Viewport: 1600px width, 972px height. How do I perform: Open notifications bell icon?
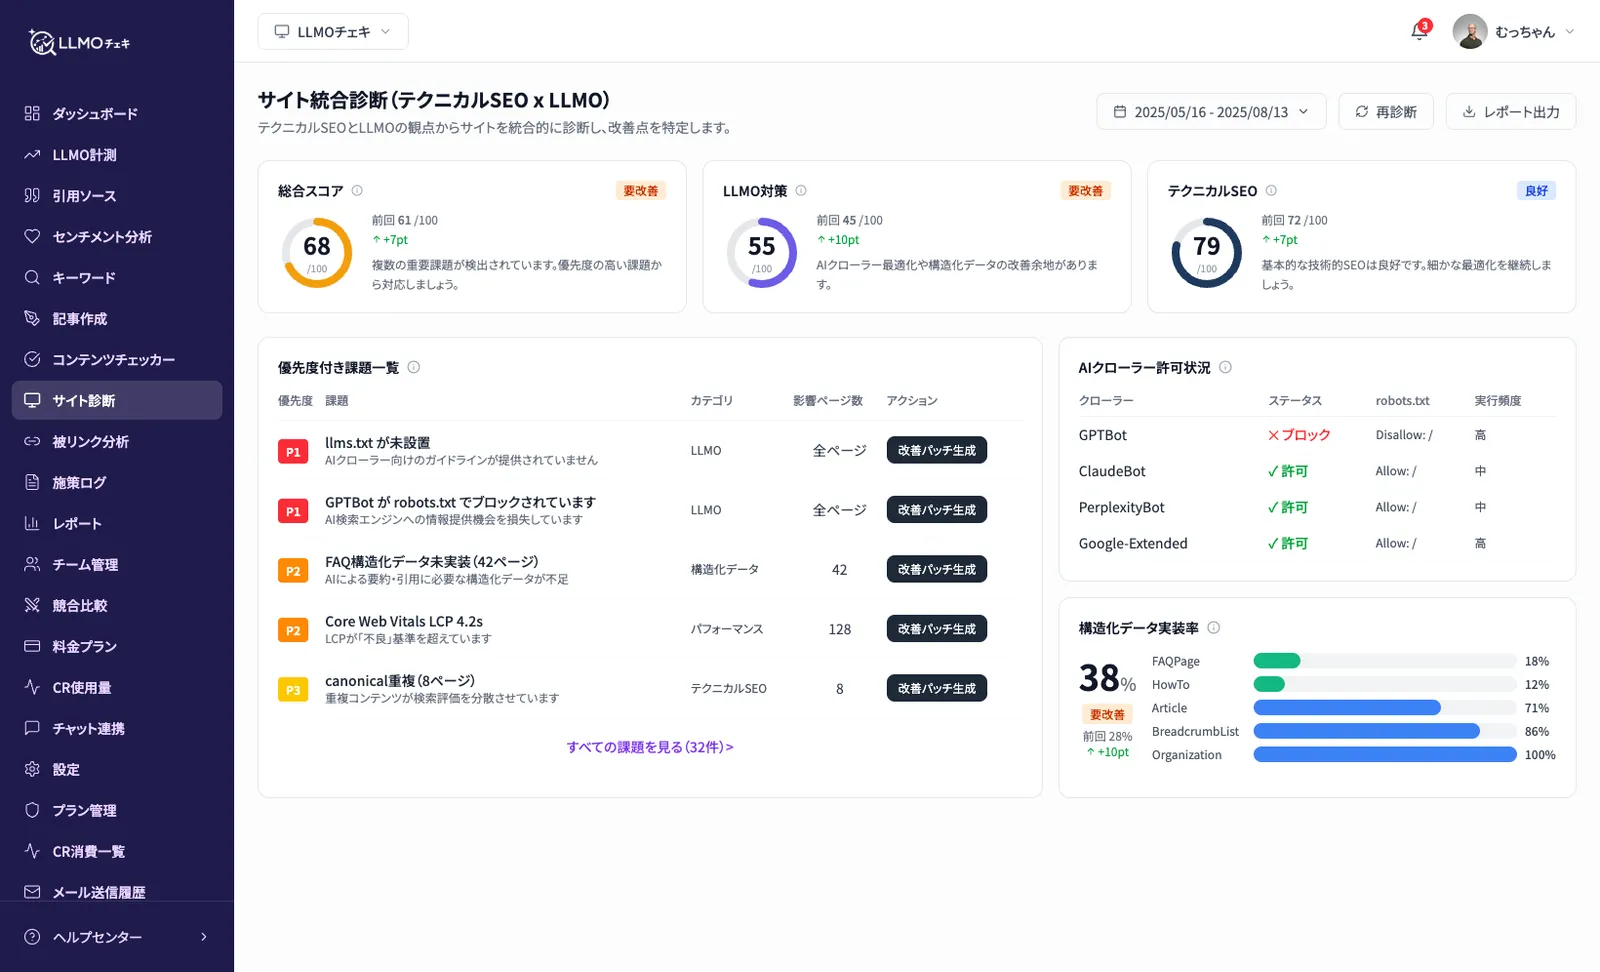click(x=1419, y=32)
